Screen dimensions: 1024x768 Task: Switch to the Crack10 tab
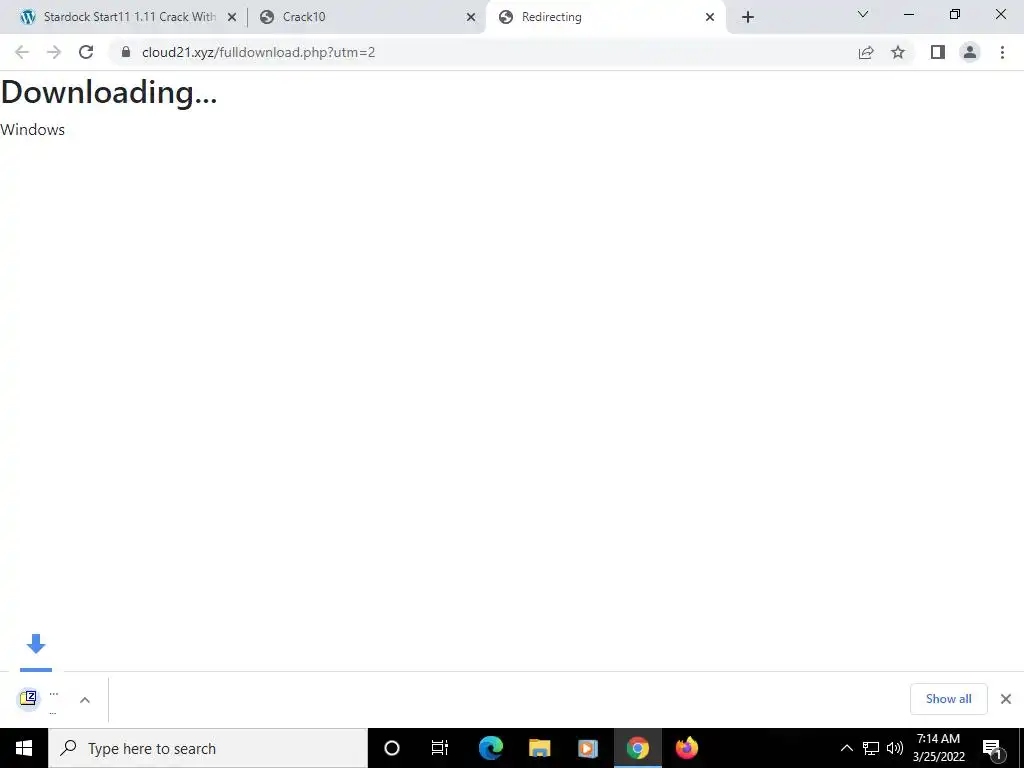pyautogui.click(x=366, y=17)
